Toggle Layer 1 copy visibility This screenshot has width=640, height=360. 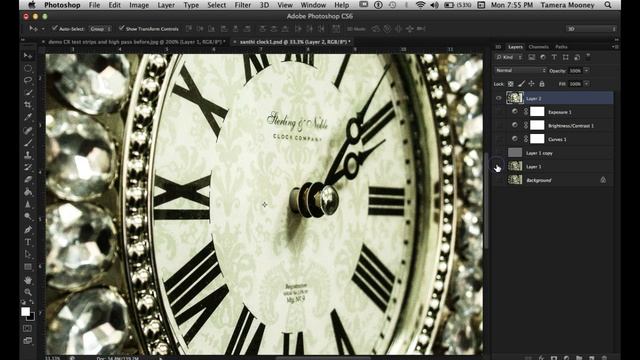click(x=498, y=153)
